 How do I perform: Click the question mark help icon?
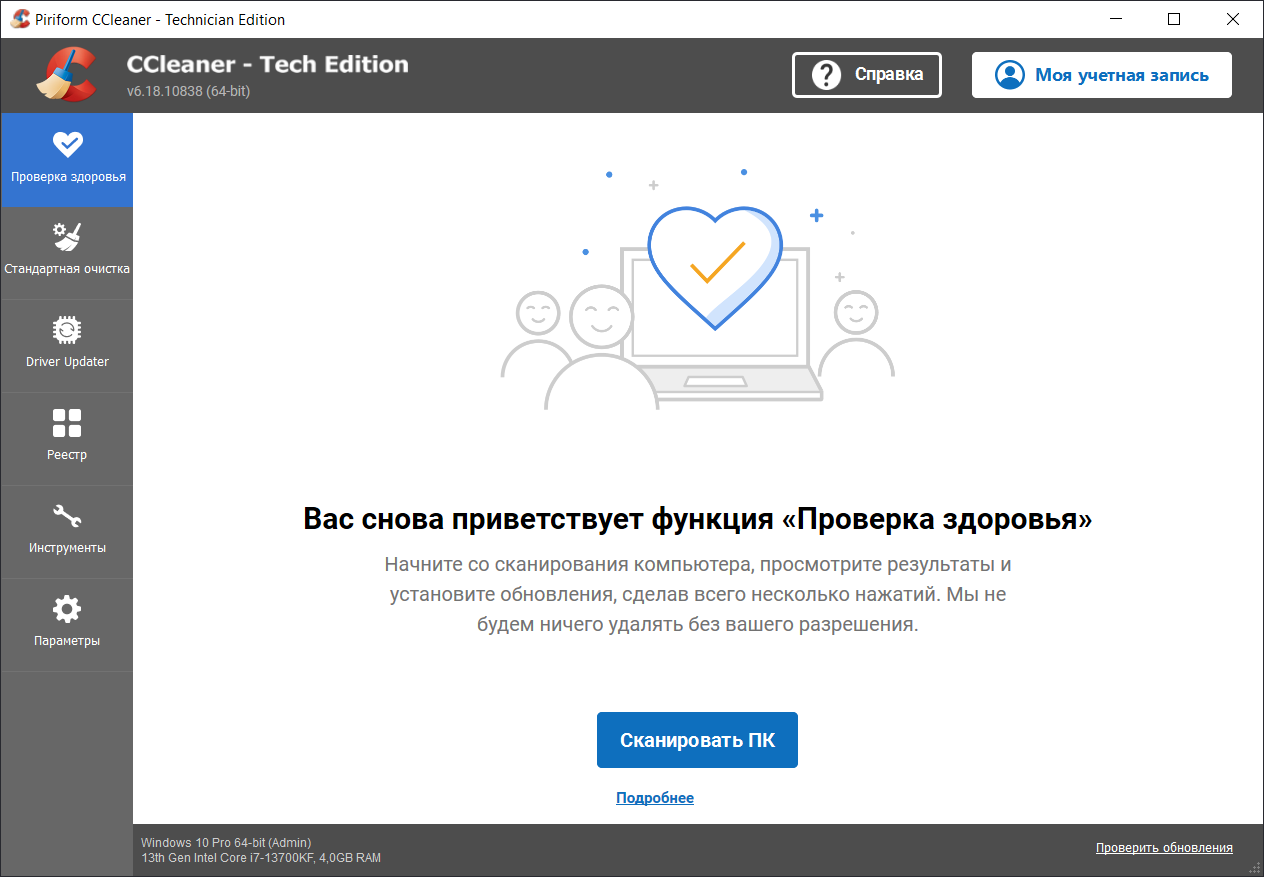826,75
